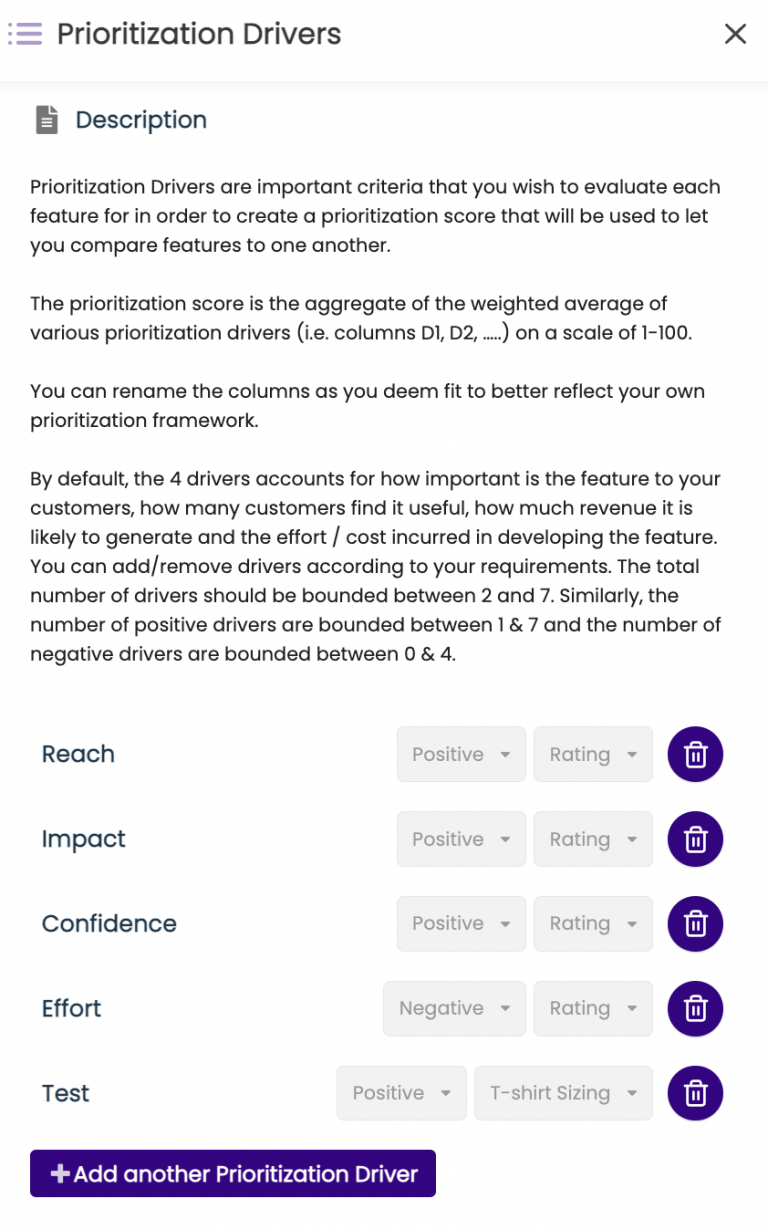Open the Rating selector for Confidence

(592, 924)
